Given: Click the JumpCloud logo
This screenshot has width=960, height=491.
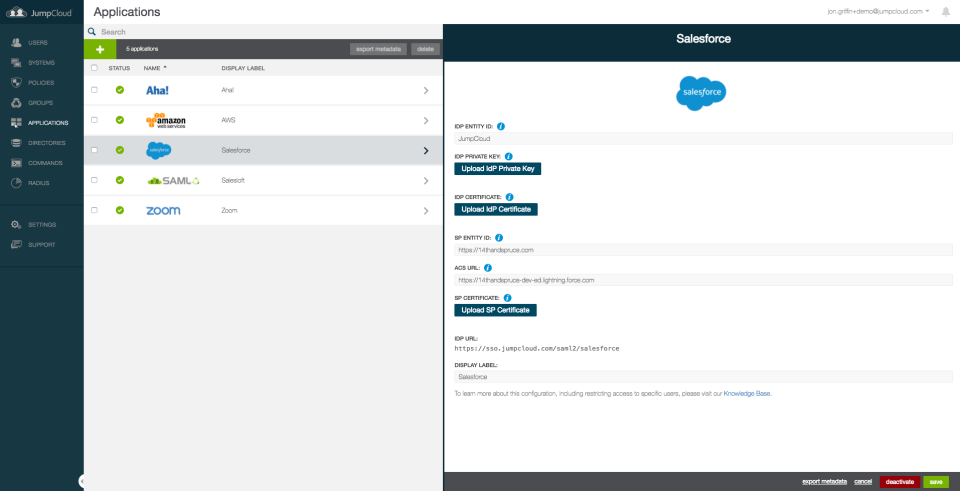Looking at the screenshot, I should click(39, 12).
